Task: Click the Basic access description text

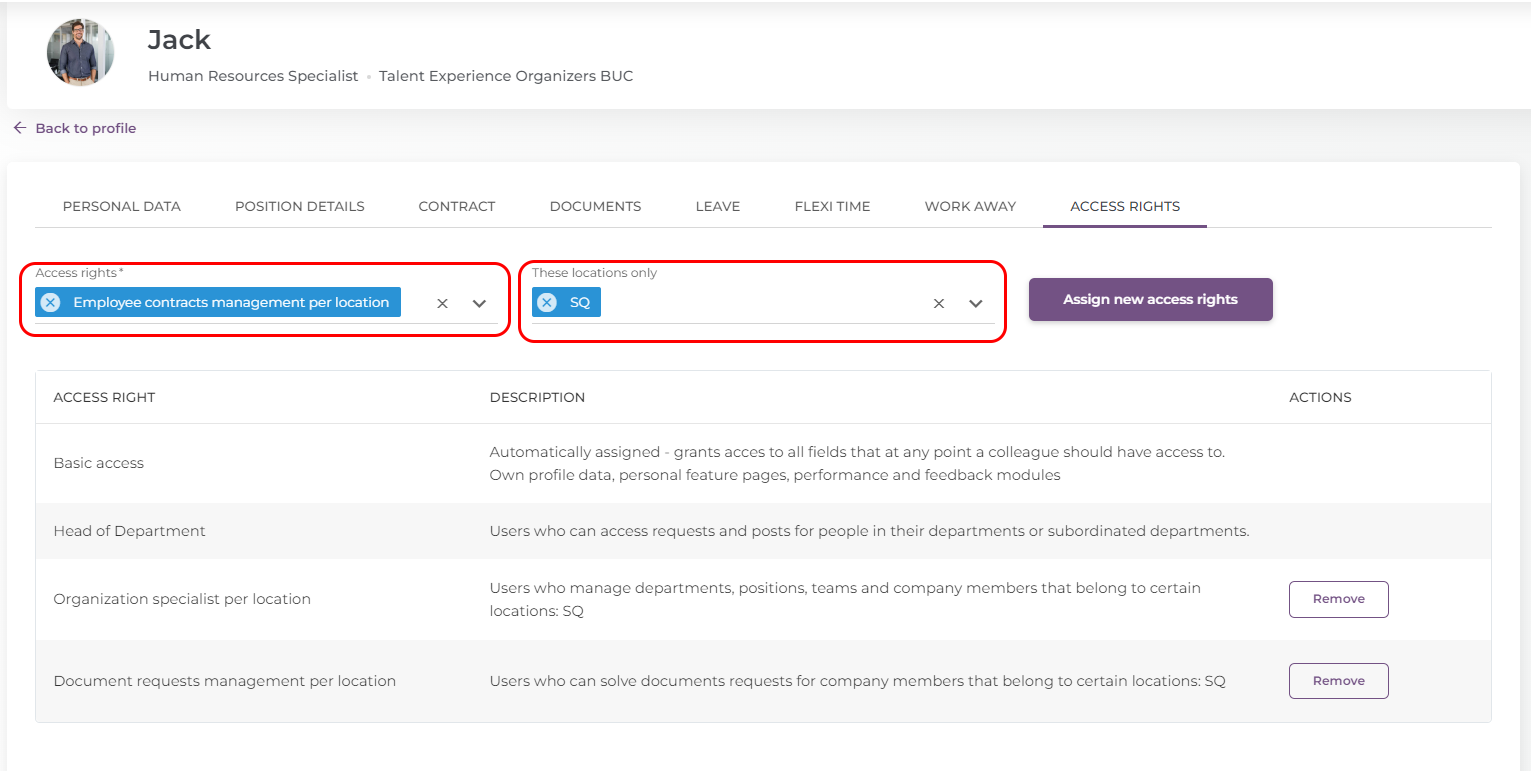Action: click(857, 463)
